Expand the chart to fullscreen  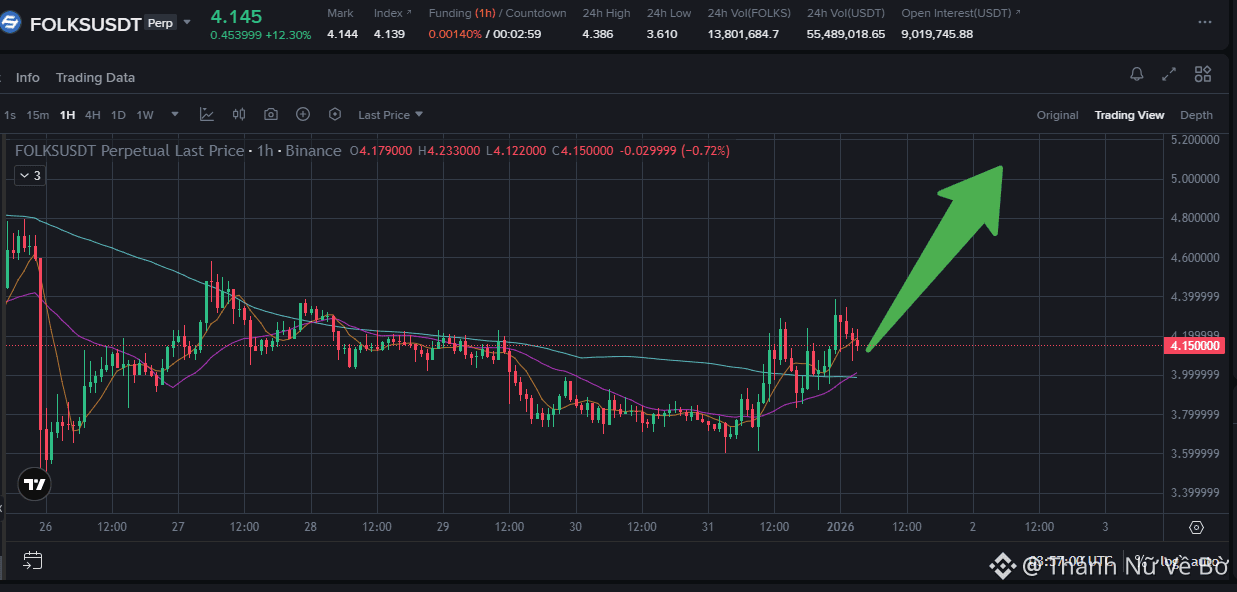click(x=1169, y=74)
